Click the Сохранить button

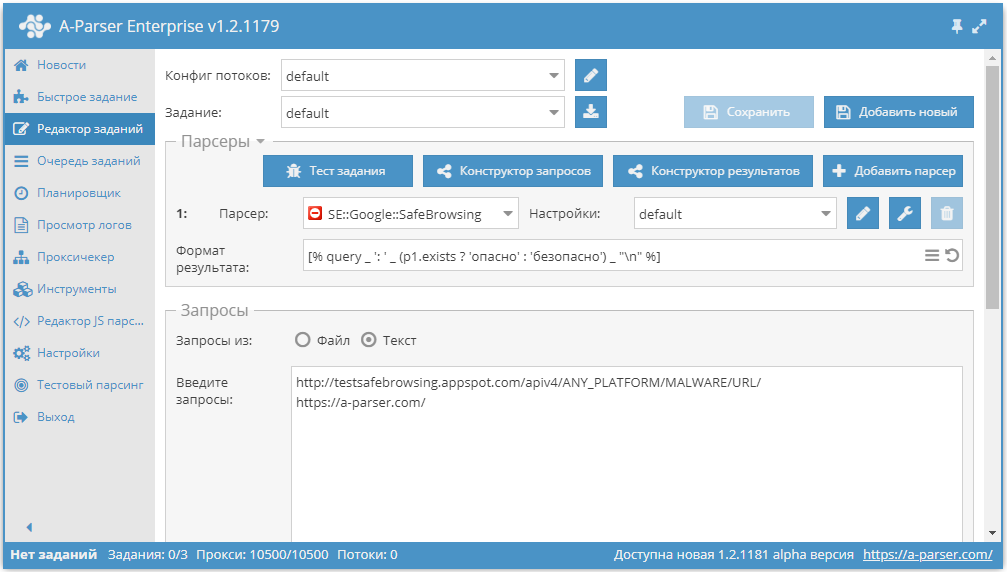749,112
